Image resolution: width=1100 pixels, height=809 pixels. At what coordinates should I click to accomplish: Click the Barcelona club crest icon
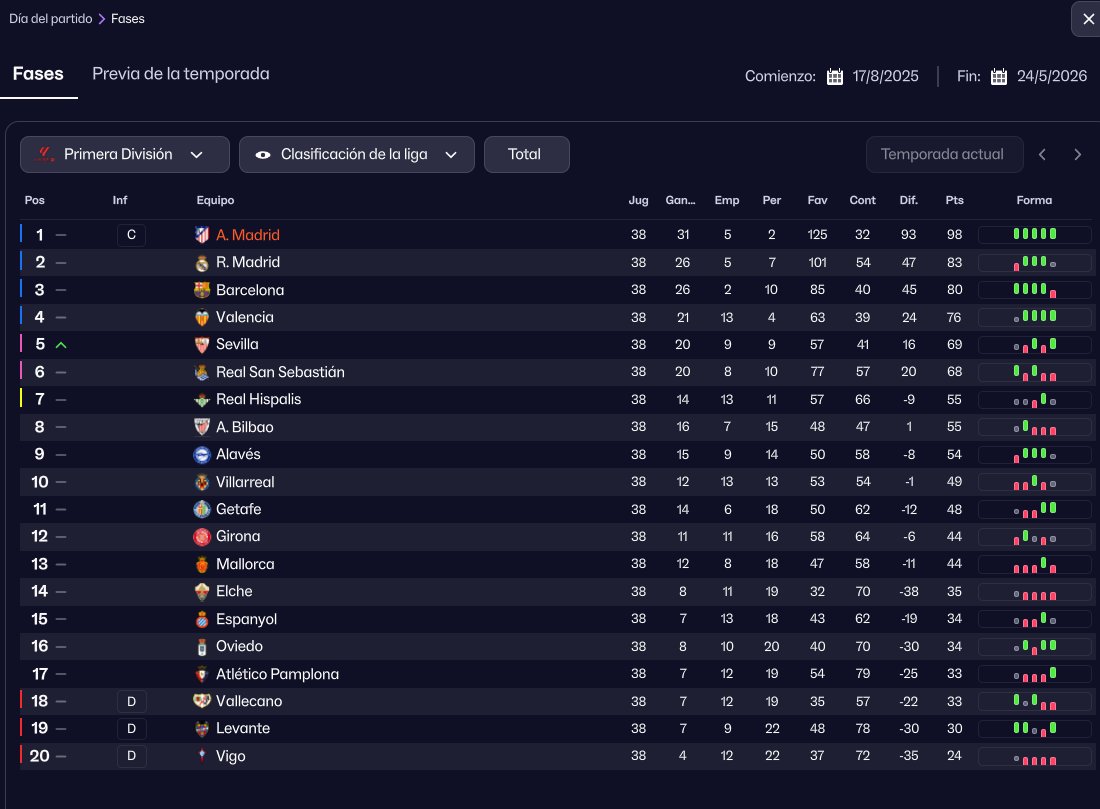(202, 290)
